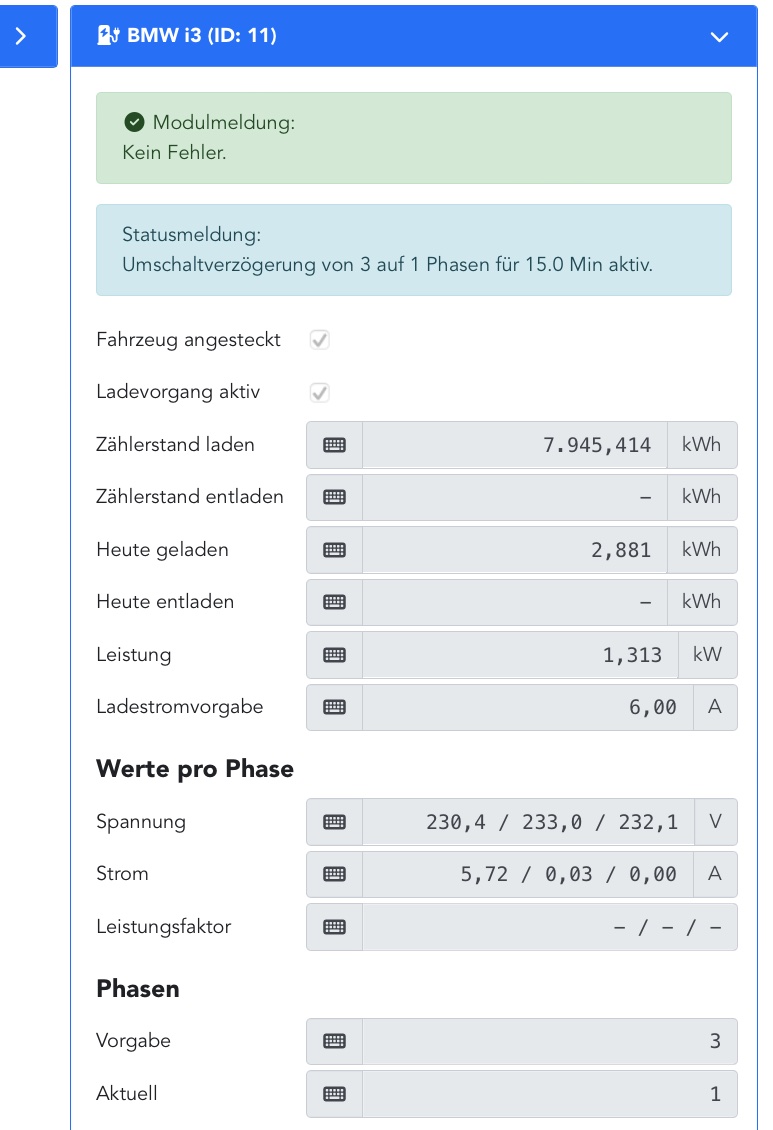Click the Phasen Aktuell value field
Viewport: 773px width, 1130px height.
549,1094
